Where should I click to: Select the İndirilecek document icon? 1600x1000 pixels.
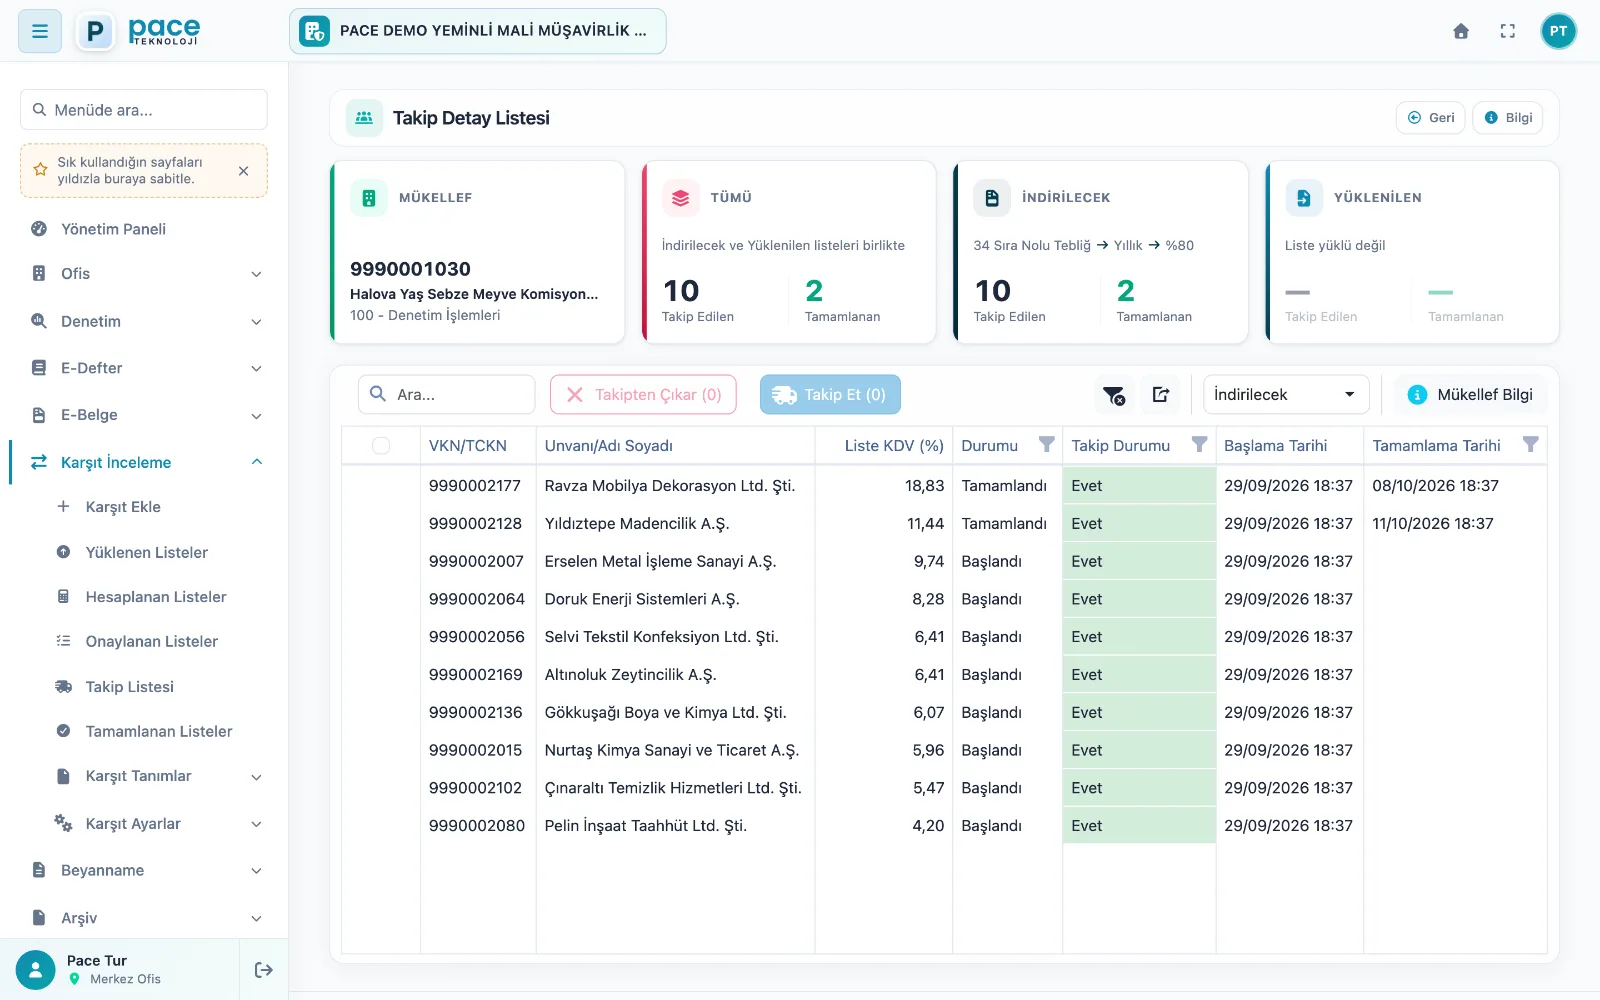click(x=992, y=198)
